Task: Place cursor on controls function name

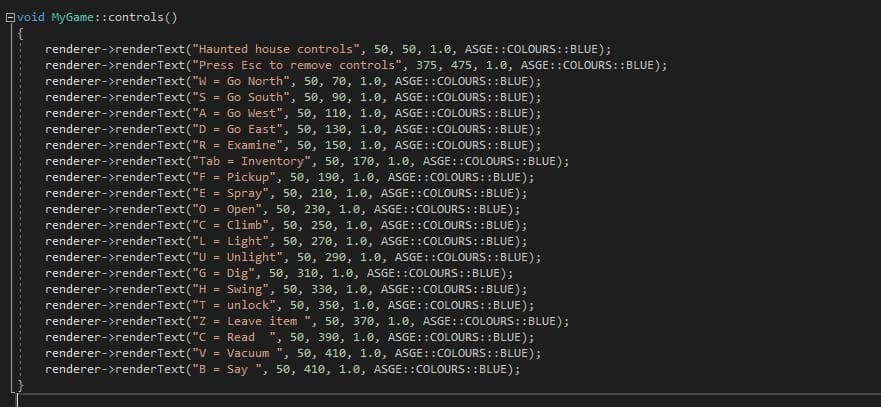Action: coord(135,17)
